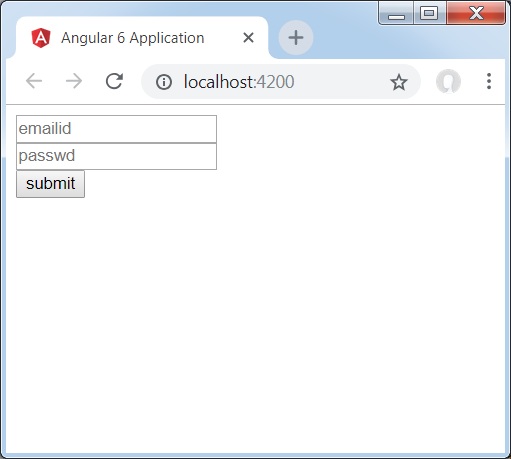Click the Angular logo favicon
Viewport: 511px width, 459px height.
pyautogui.click(x=41, y=38)
